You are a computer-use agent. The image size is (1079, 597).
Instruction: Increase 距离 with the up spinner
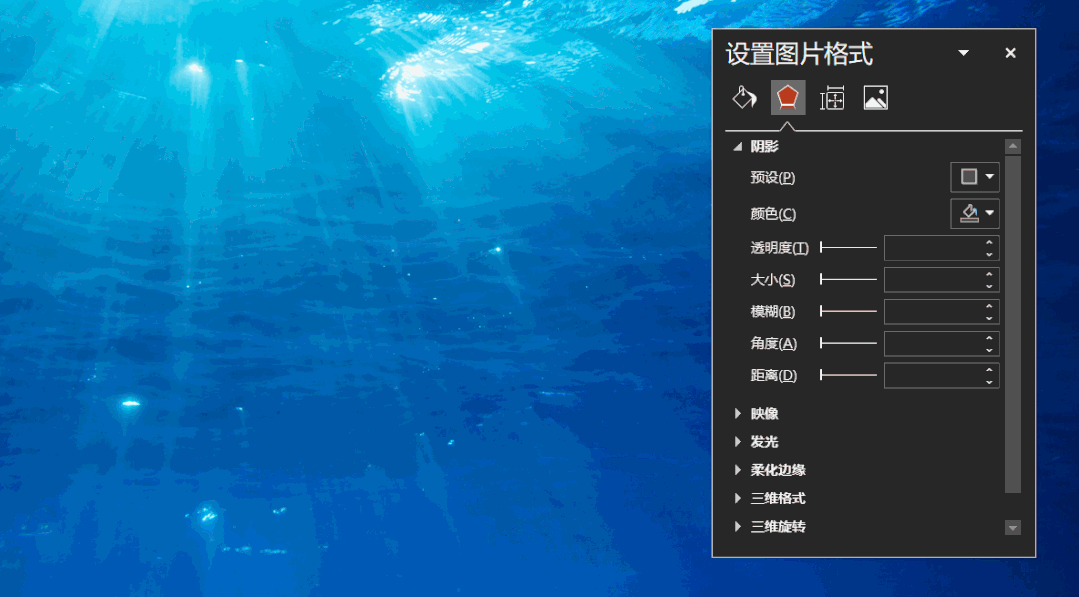990,369
